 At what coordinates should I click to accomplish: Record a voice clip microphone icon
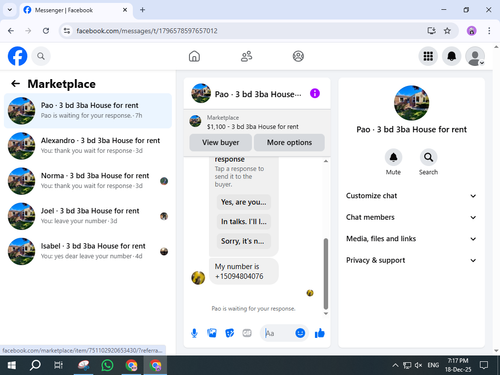[194, 333]
